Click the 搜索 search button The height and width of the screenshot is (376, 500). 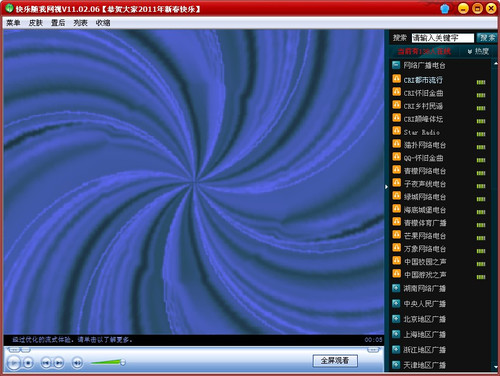[x=487, y=38]
